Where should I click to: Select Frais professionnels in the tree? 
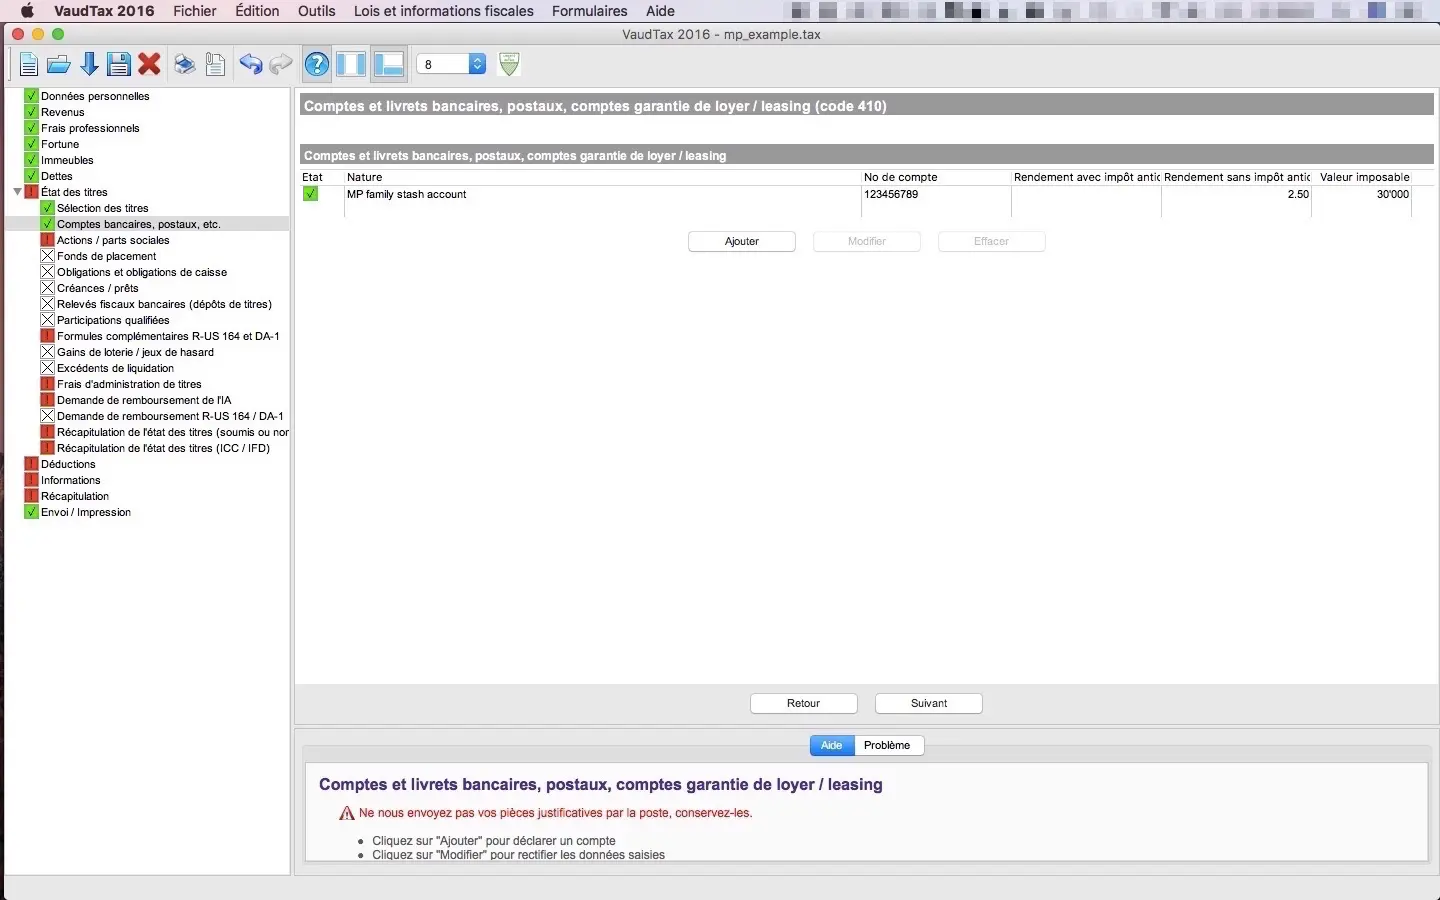click(90, 128)
